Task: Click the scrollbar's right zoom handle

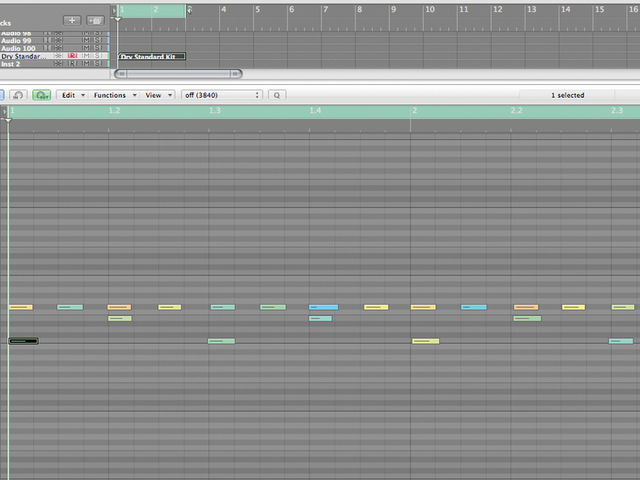Action: coord(236,74)
